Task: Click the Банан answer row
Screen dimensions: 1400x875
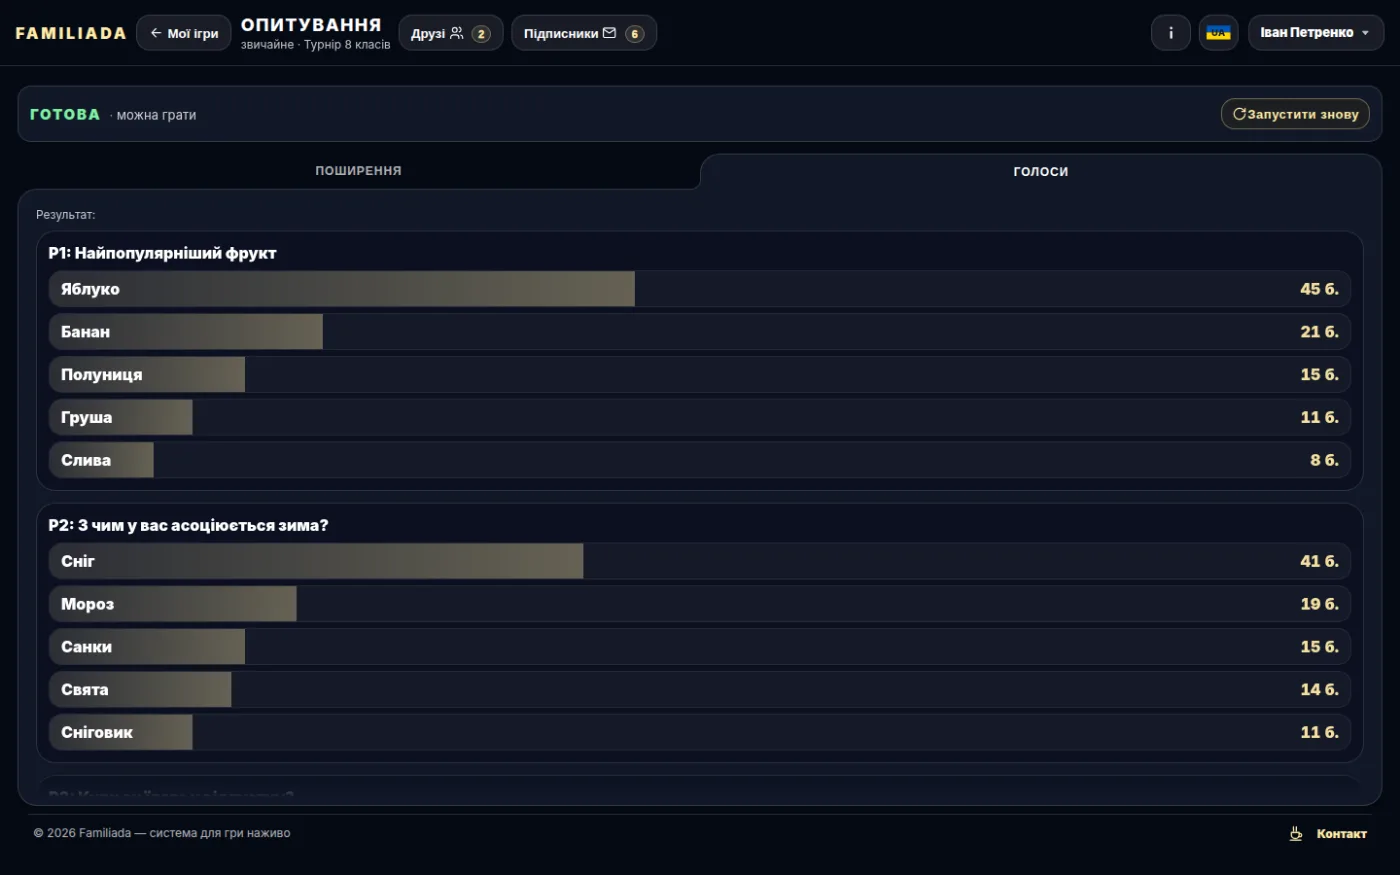Action: (x=700, y=332)
